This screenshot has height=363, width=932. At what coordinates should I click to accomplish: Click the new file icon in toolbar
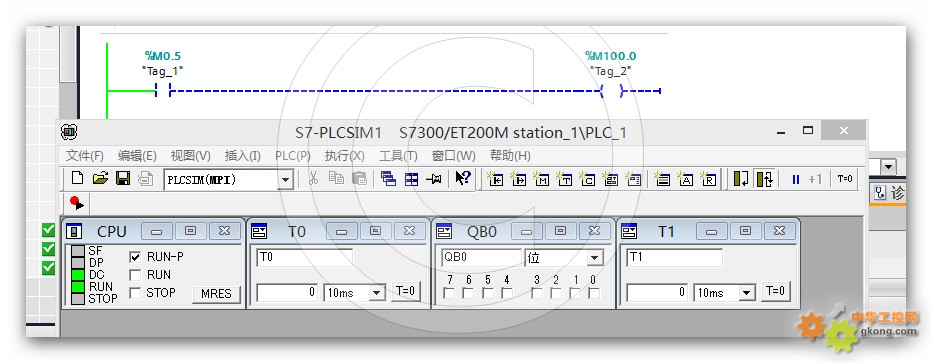(x=77, y=178)
